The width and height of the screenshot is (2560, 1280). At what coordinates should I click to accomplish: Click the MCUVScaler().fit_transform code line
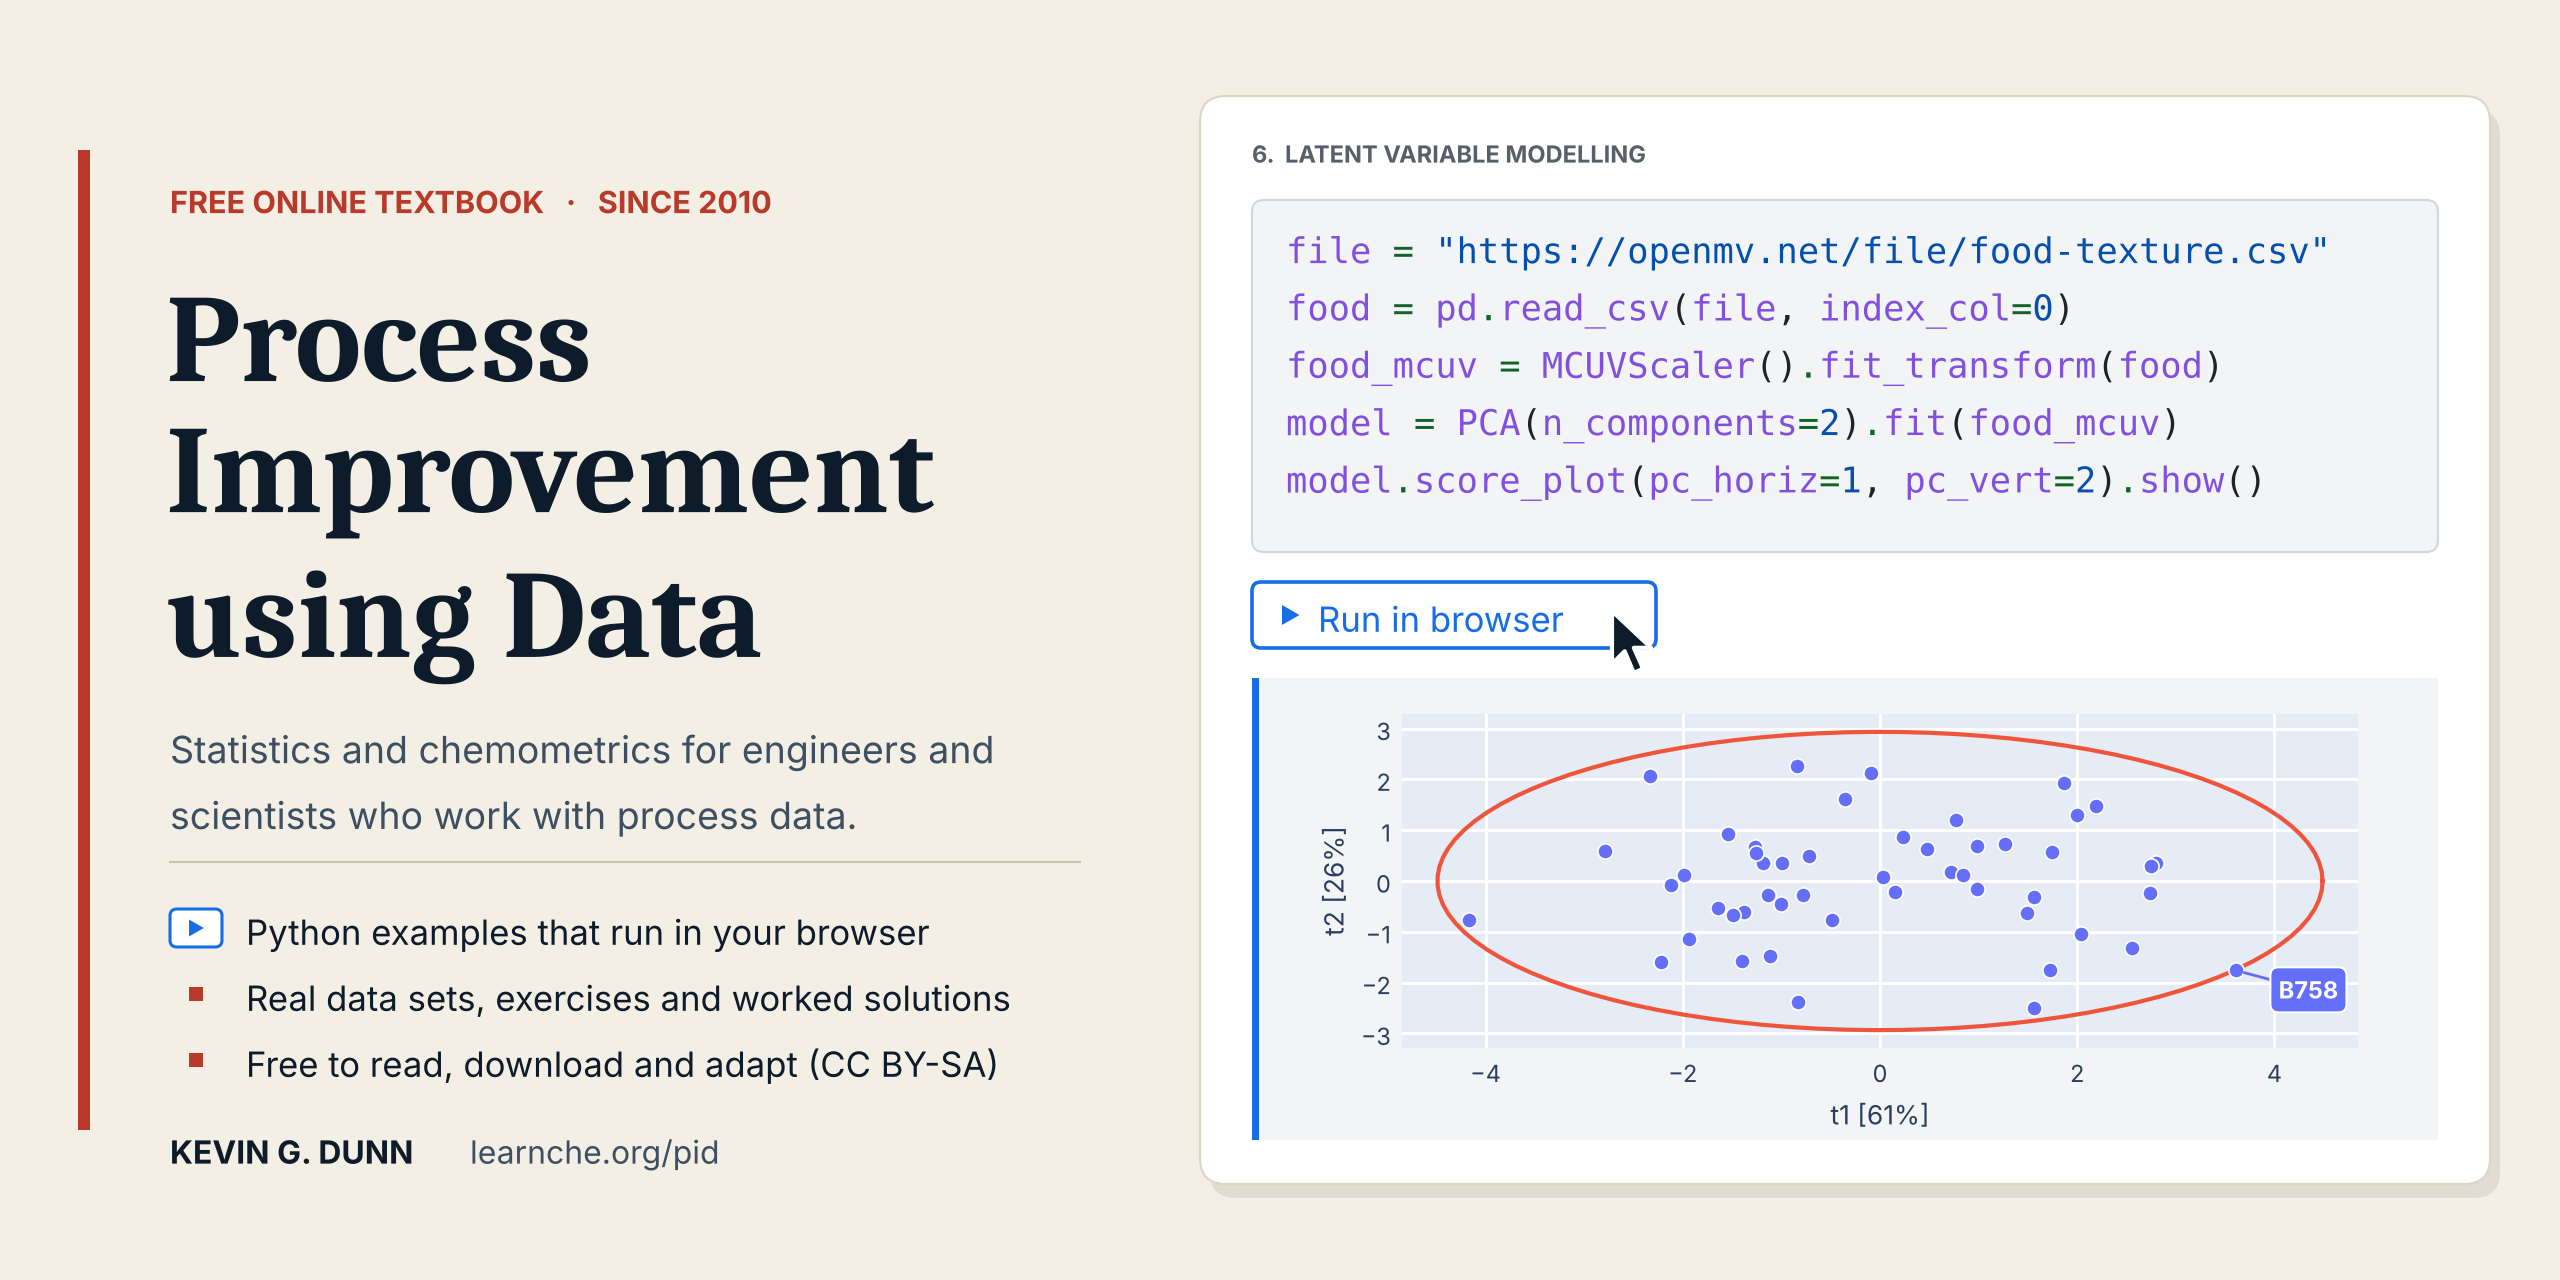1754,366
